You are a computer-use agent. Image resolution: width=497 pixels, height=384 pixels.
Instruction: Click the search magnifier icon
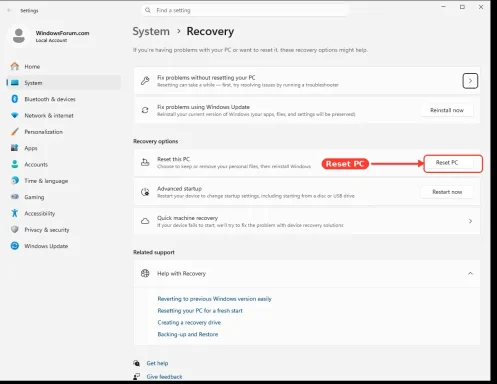[x=148, y=10]
